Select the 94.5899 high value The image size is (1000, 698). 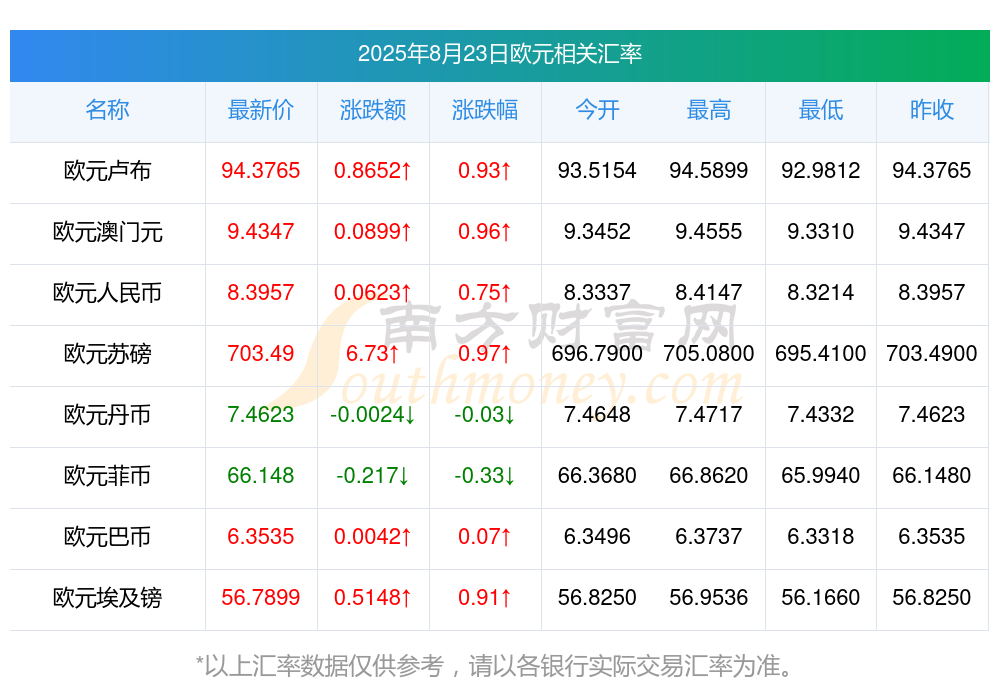pyautogui.click(x=709, y=170)
